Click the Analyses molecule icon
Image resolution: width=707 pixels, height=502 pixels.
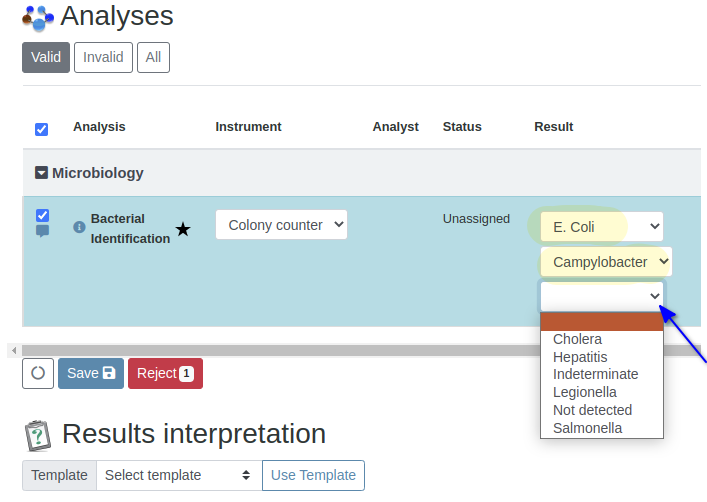(x=38, y=17)
